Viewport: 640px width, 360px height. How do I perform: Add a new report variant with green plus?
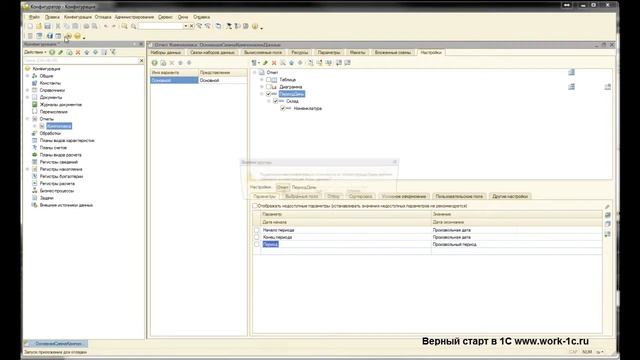(155, 63)
